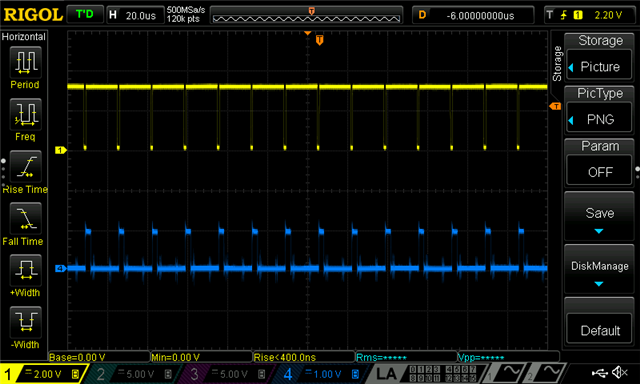Select the -Width measurement icon
This screenshot has width=640, height=384.
pos(25,322)
